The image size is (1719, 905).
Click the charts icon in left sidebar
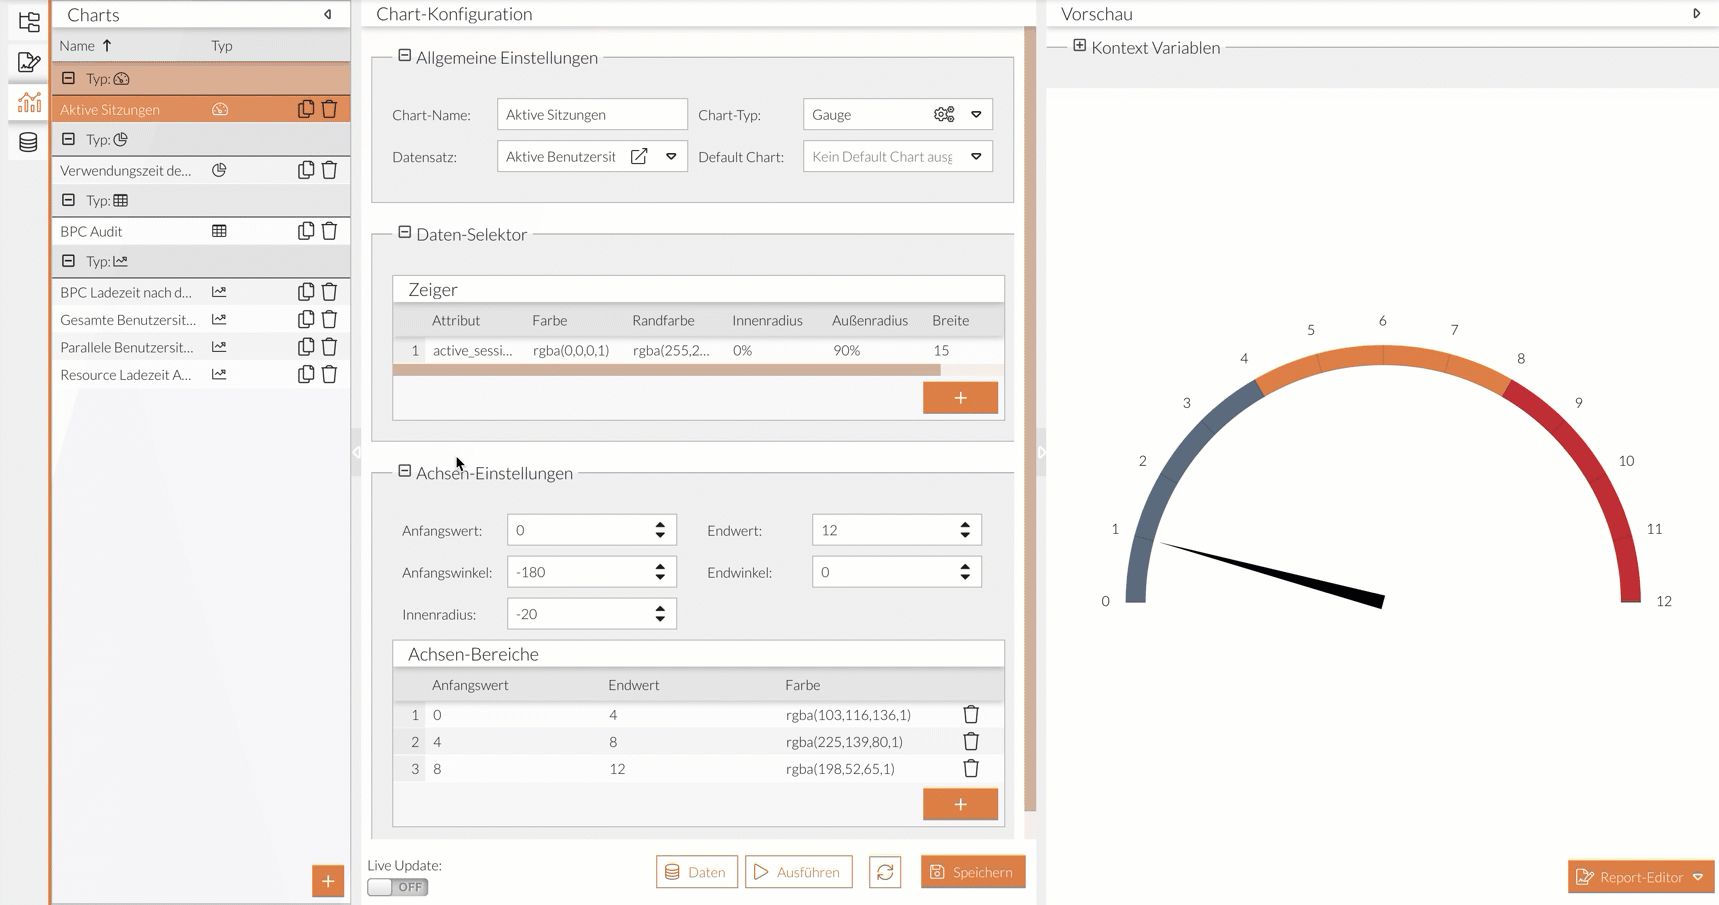pyautogui.click(x=28, y=102)
